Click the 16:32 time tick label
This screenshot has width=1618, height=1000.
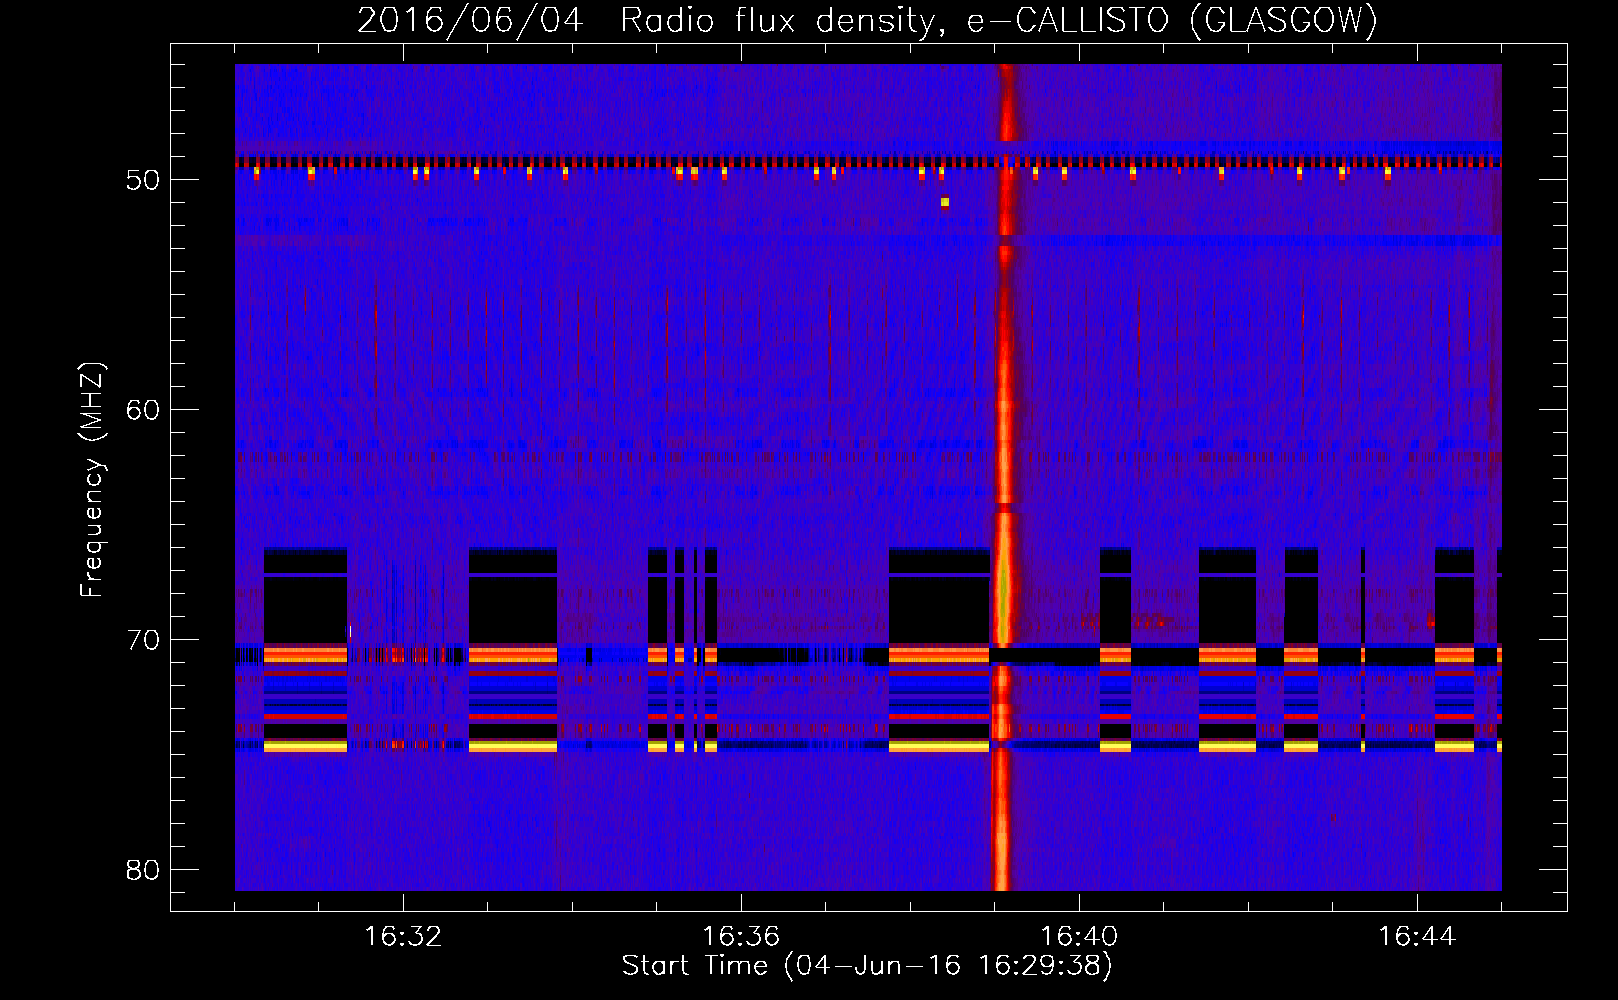tap(403, 937)
